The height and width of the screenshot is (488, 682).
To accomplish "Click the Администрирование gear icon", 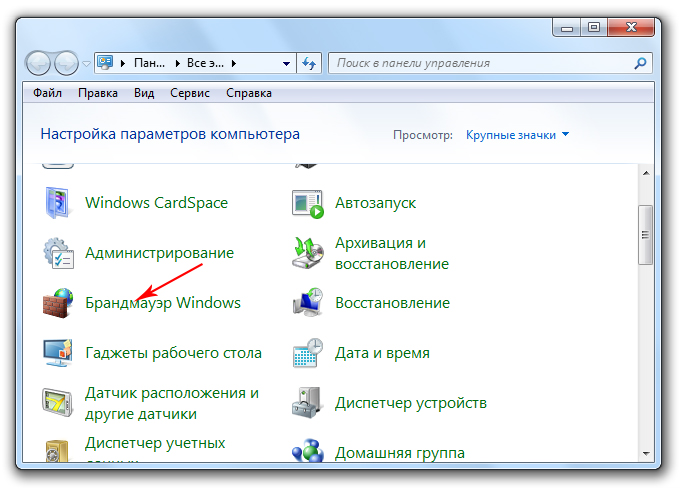I will pos(58,253).
